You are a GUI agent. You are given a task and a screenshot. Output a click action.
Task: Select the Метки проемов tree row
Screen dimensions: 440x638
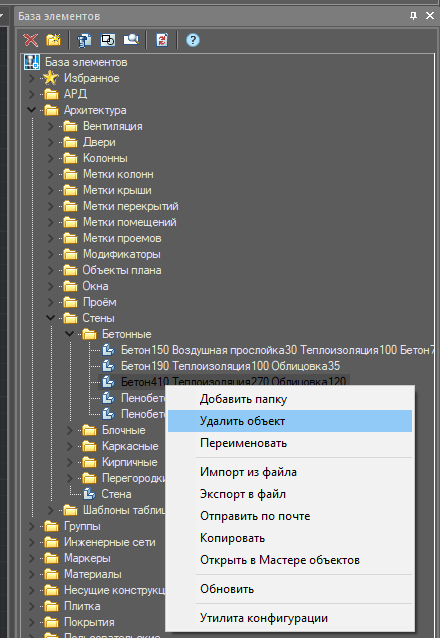[122, 238]
